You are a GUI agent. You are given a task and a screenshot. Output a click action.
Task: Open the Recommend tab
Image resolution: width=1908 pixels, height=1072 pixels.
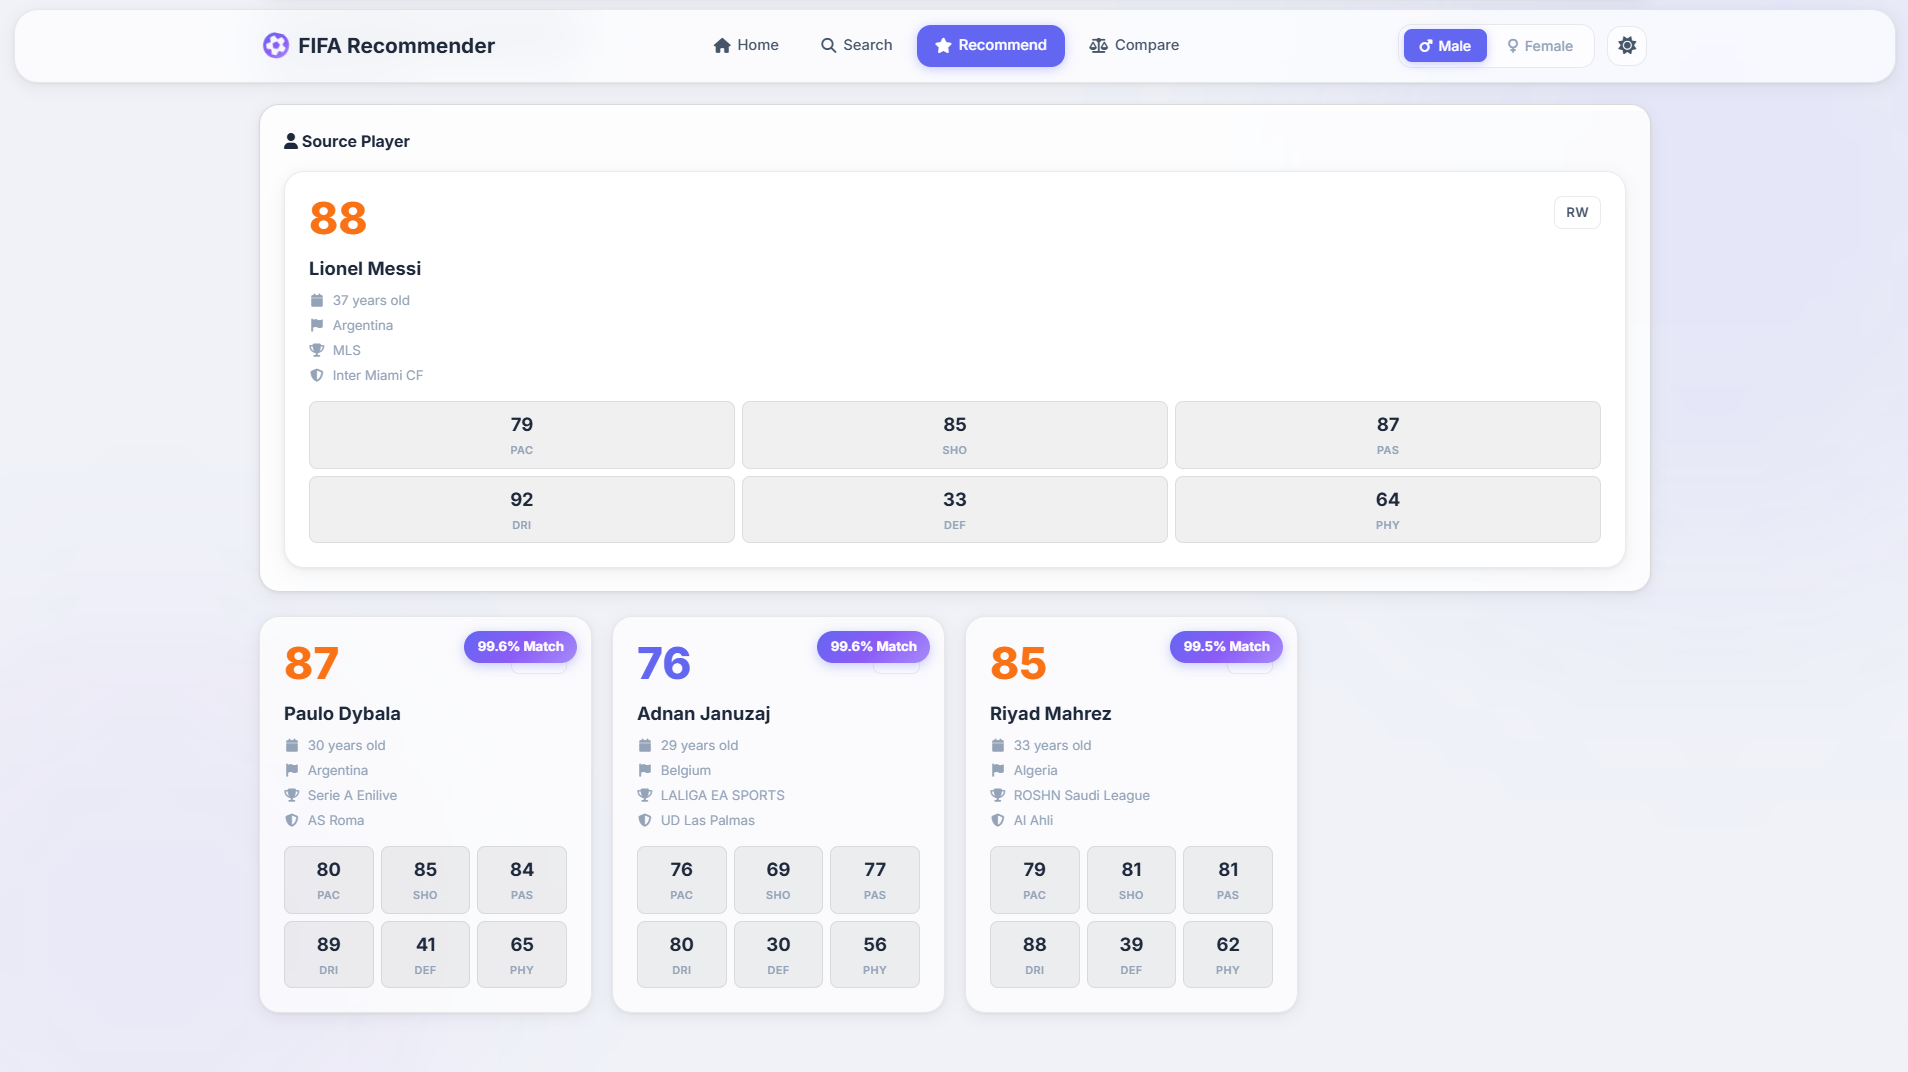coord(991,46)
